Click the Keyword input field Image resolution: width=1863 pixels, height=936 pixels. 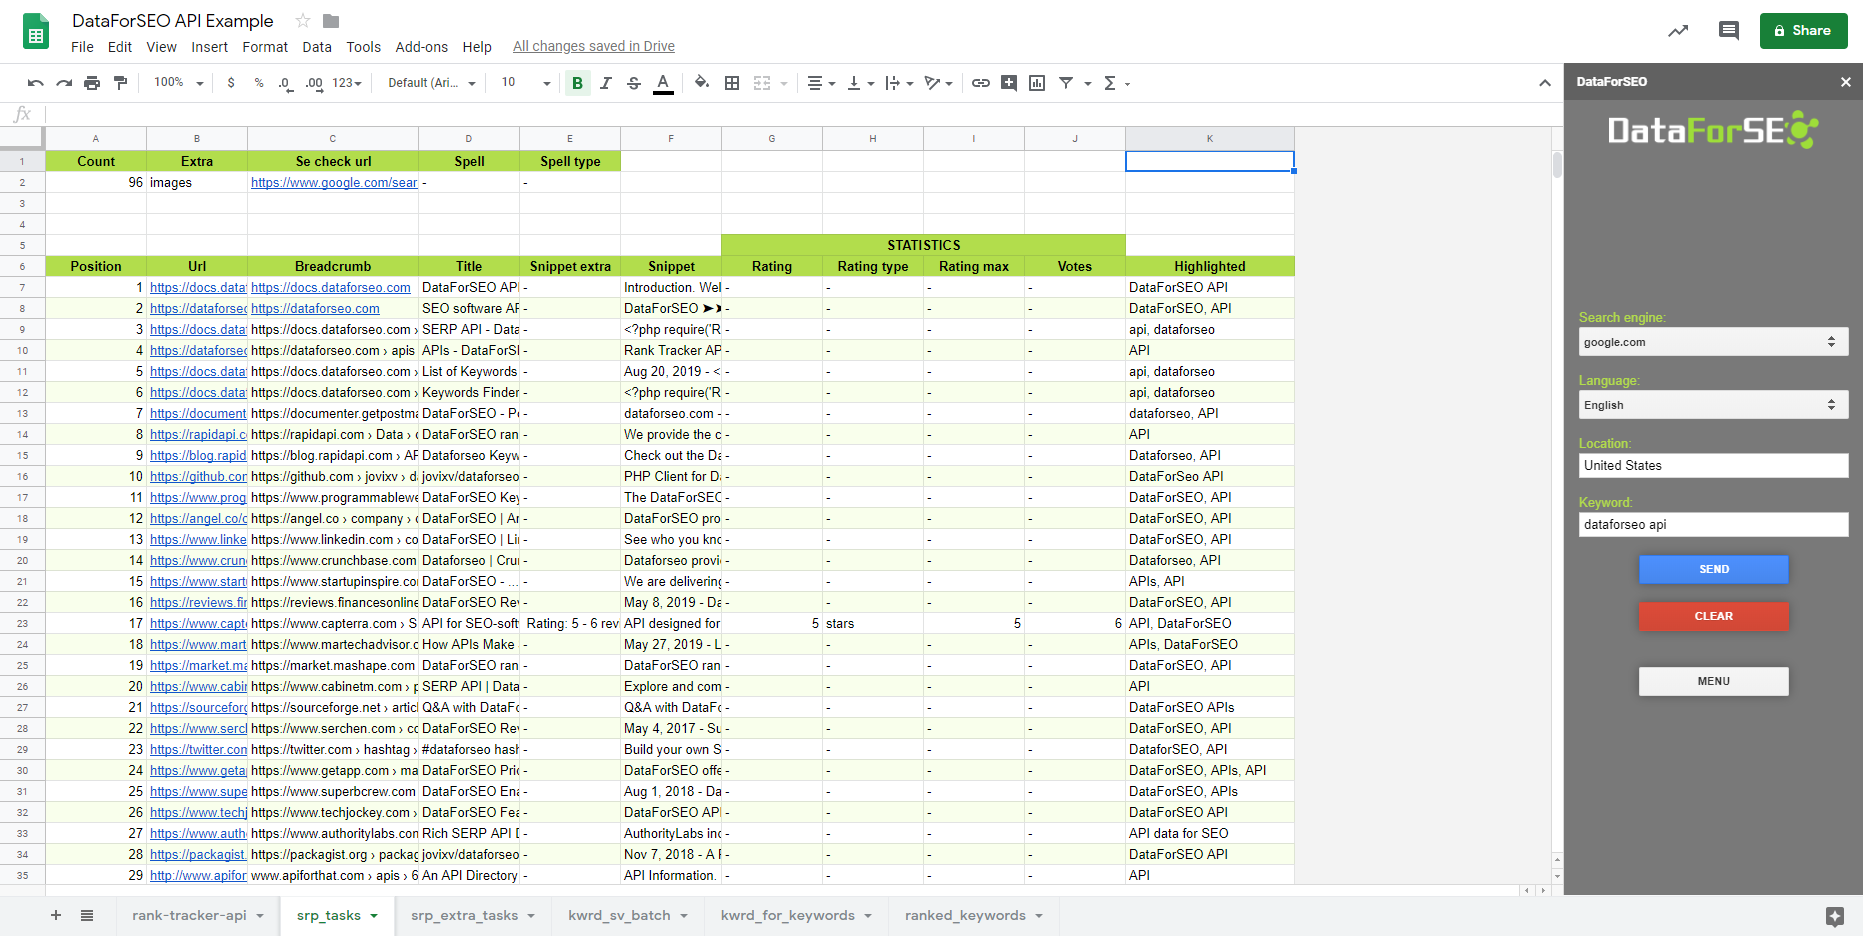tap(1713, 524)
